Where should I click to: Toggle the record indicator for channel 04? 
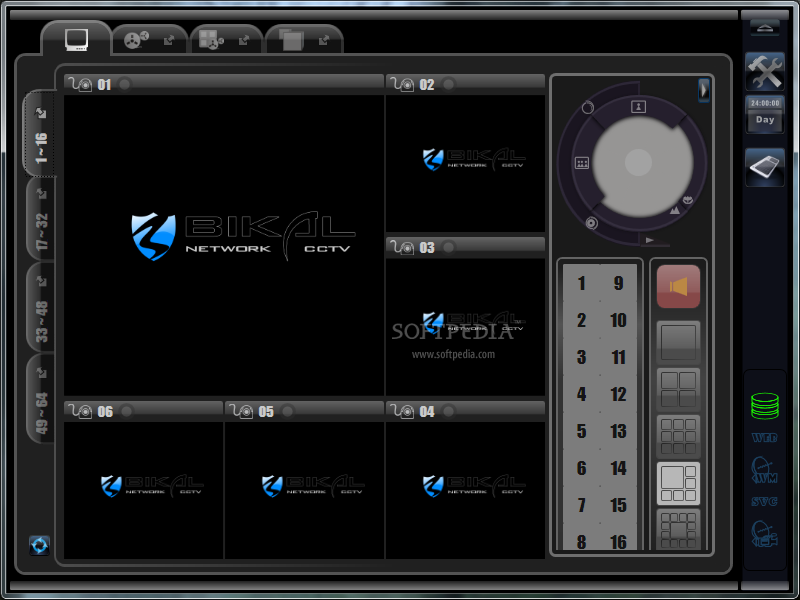pos(448,411)
